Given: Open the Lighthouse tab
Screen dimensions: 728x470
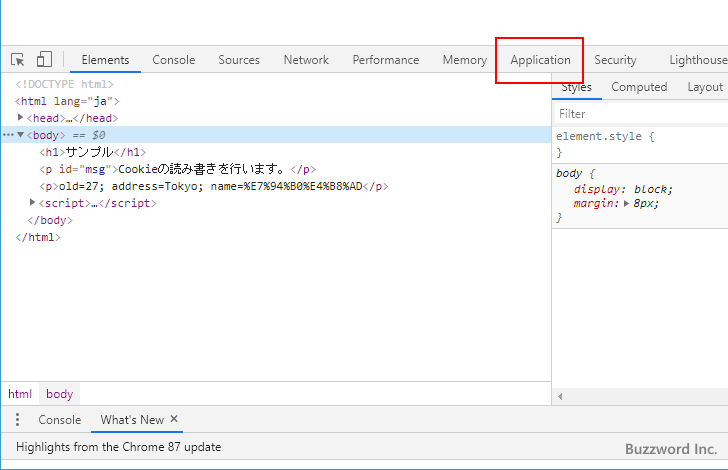Looking at the screenshot, I should pyautogui.click(x=698, y=60).
